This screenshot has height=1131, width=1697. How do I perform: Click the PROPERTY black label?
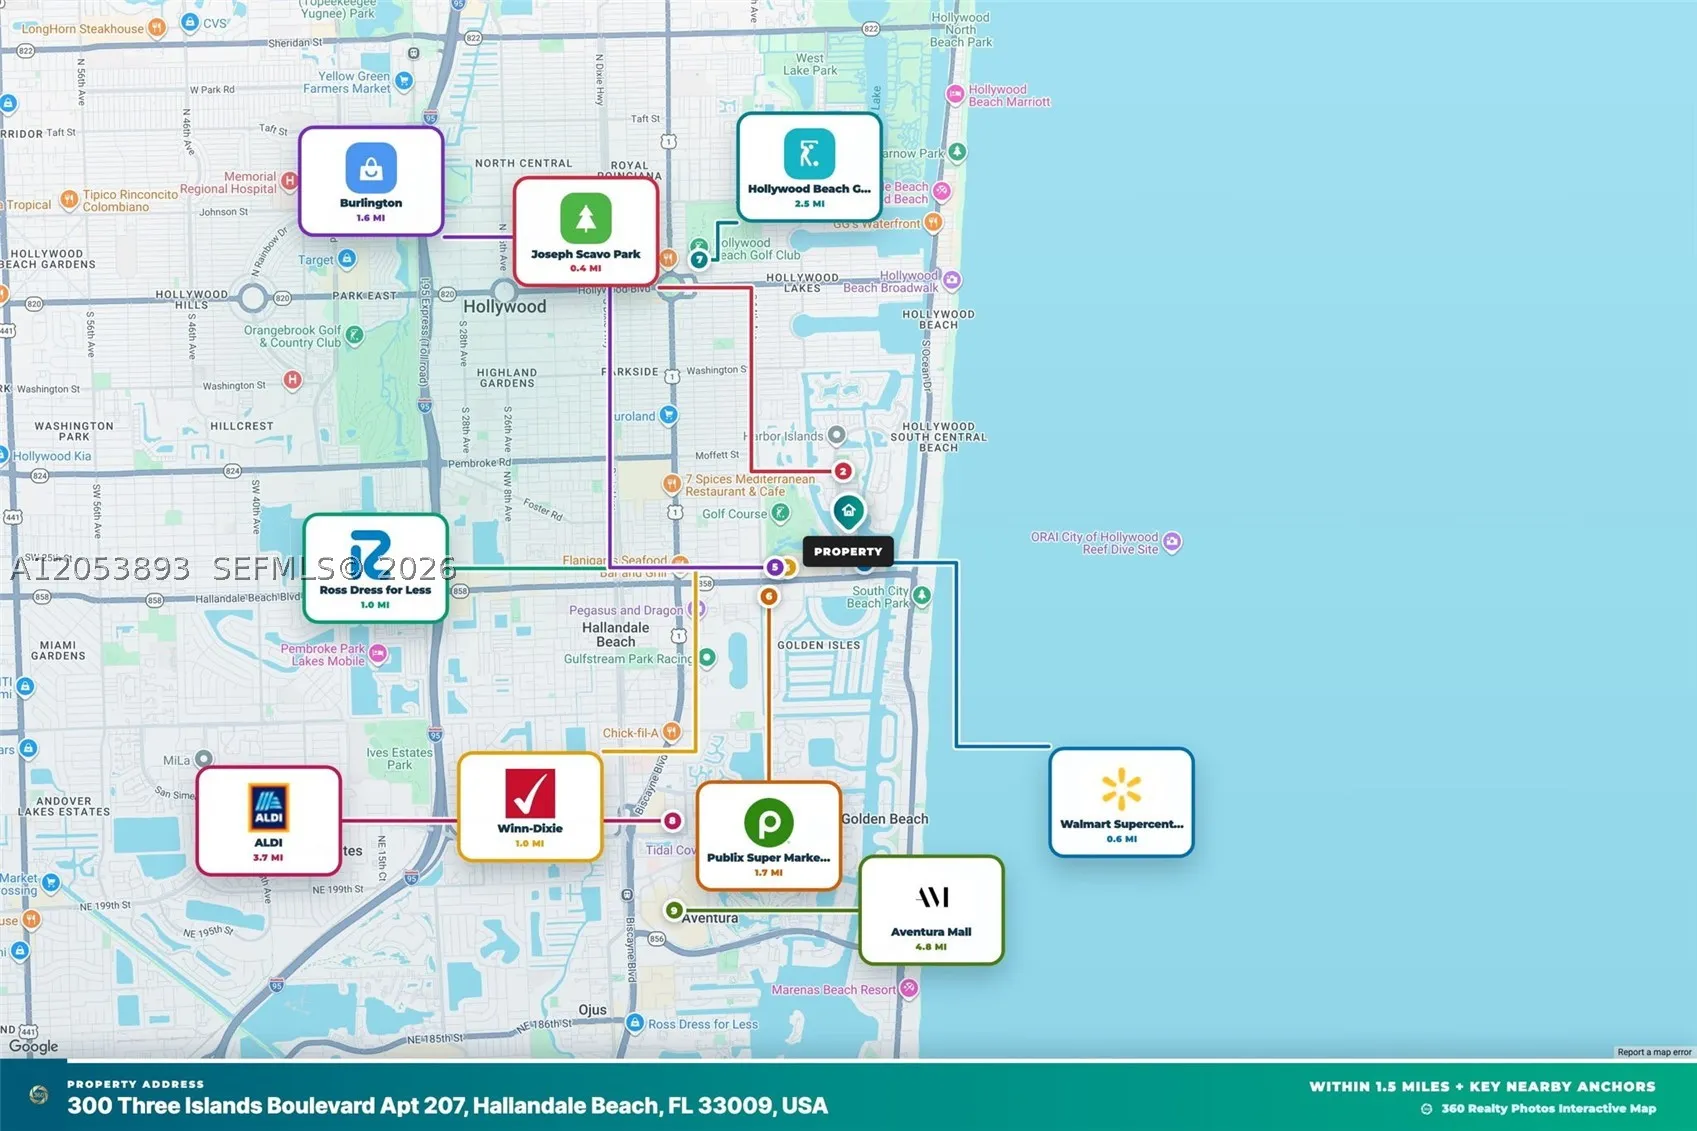point(848,551)
